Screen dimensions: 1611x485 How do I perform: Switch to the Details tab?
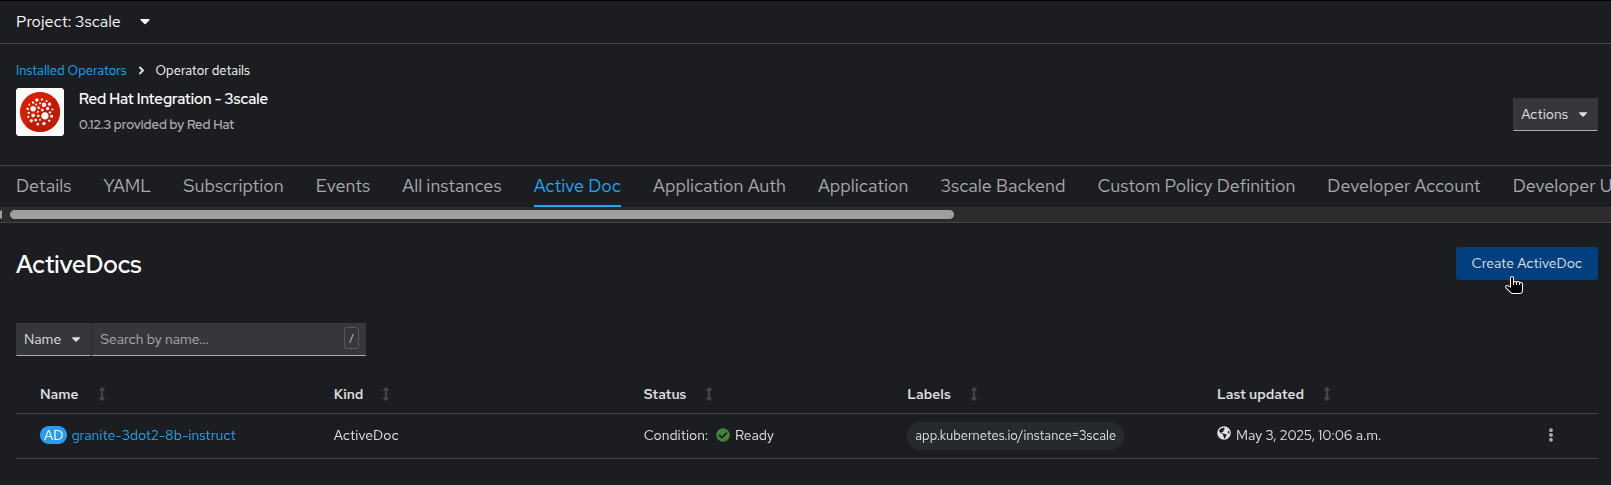click(x=44, y=186)
